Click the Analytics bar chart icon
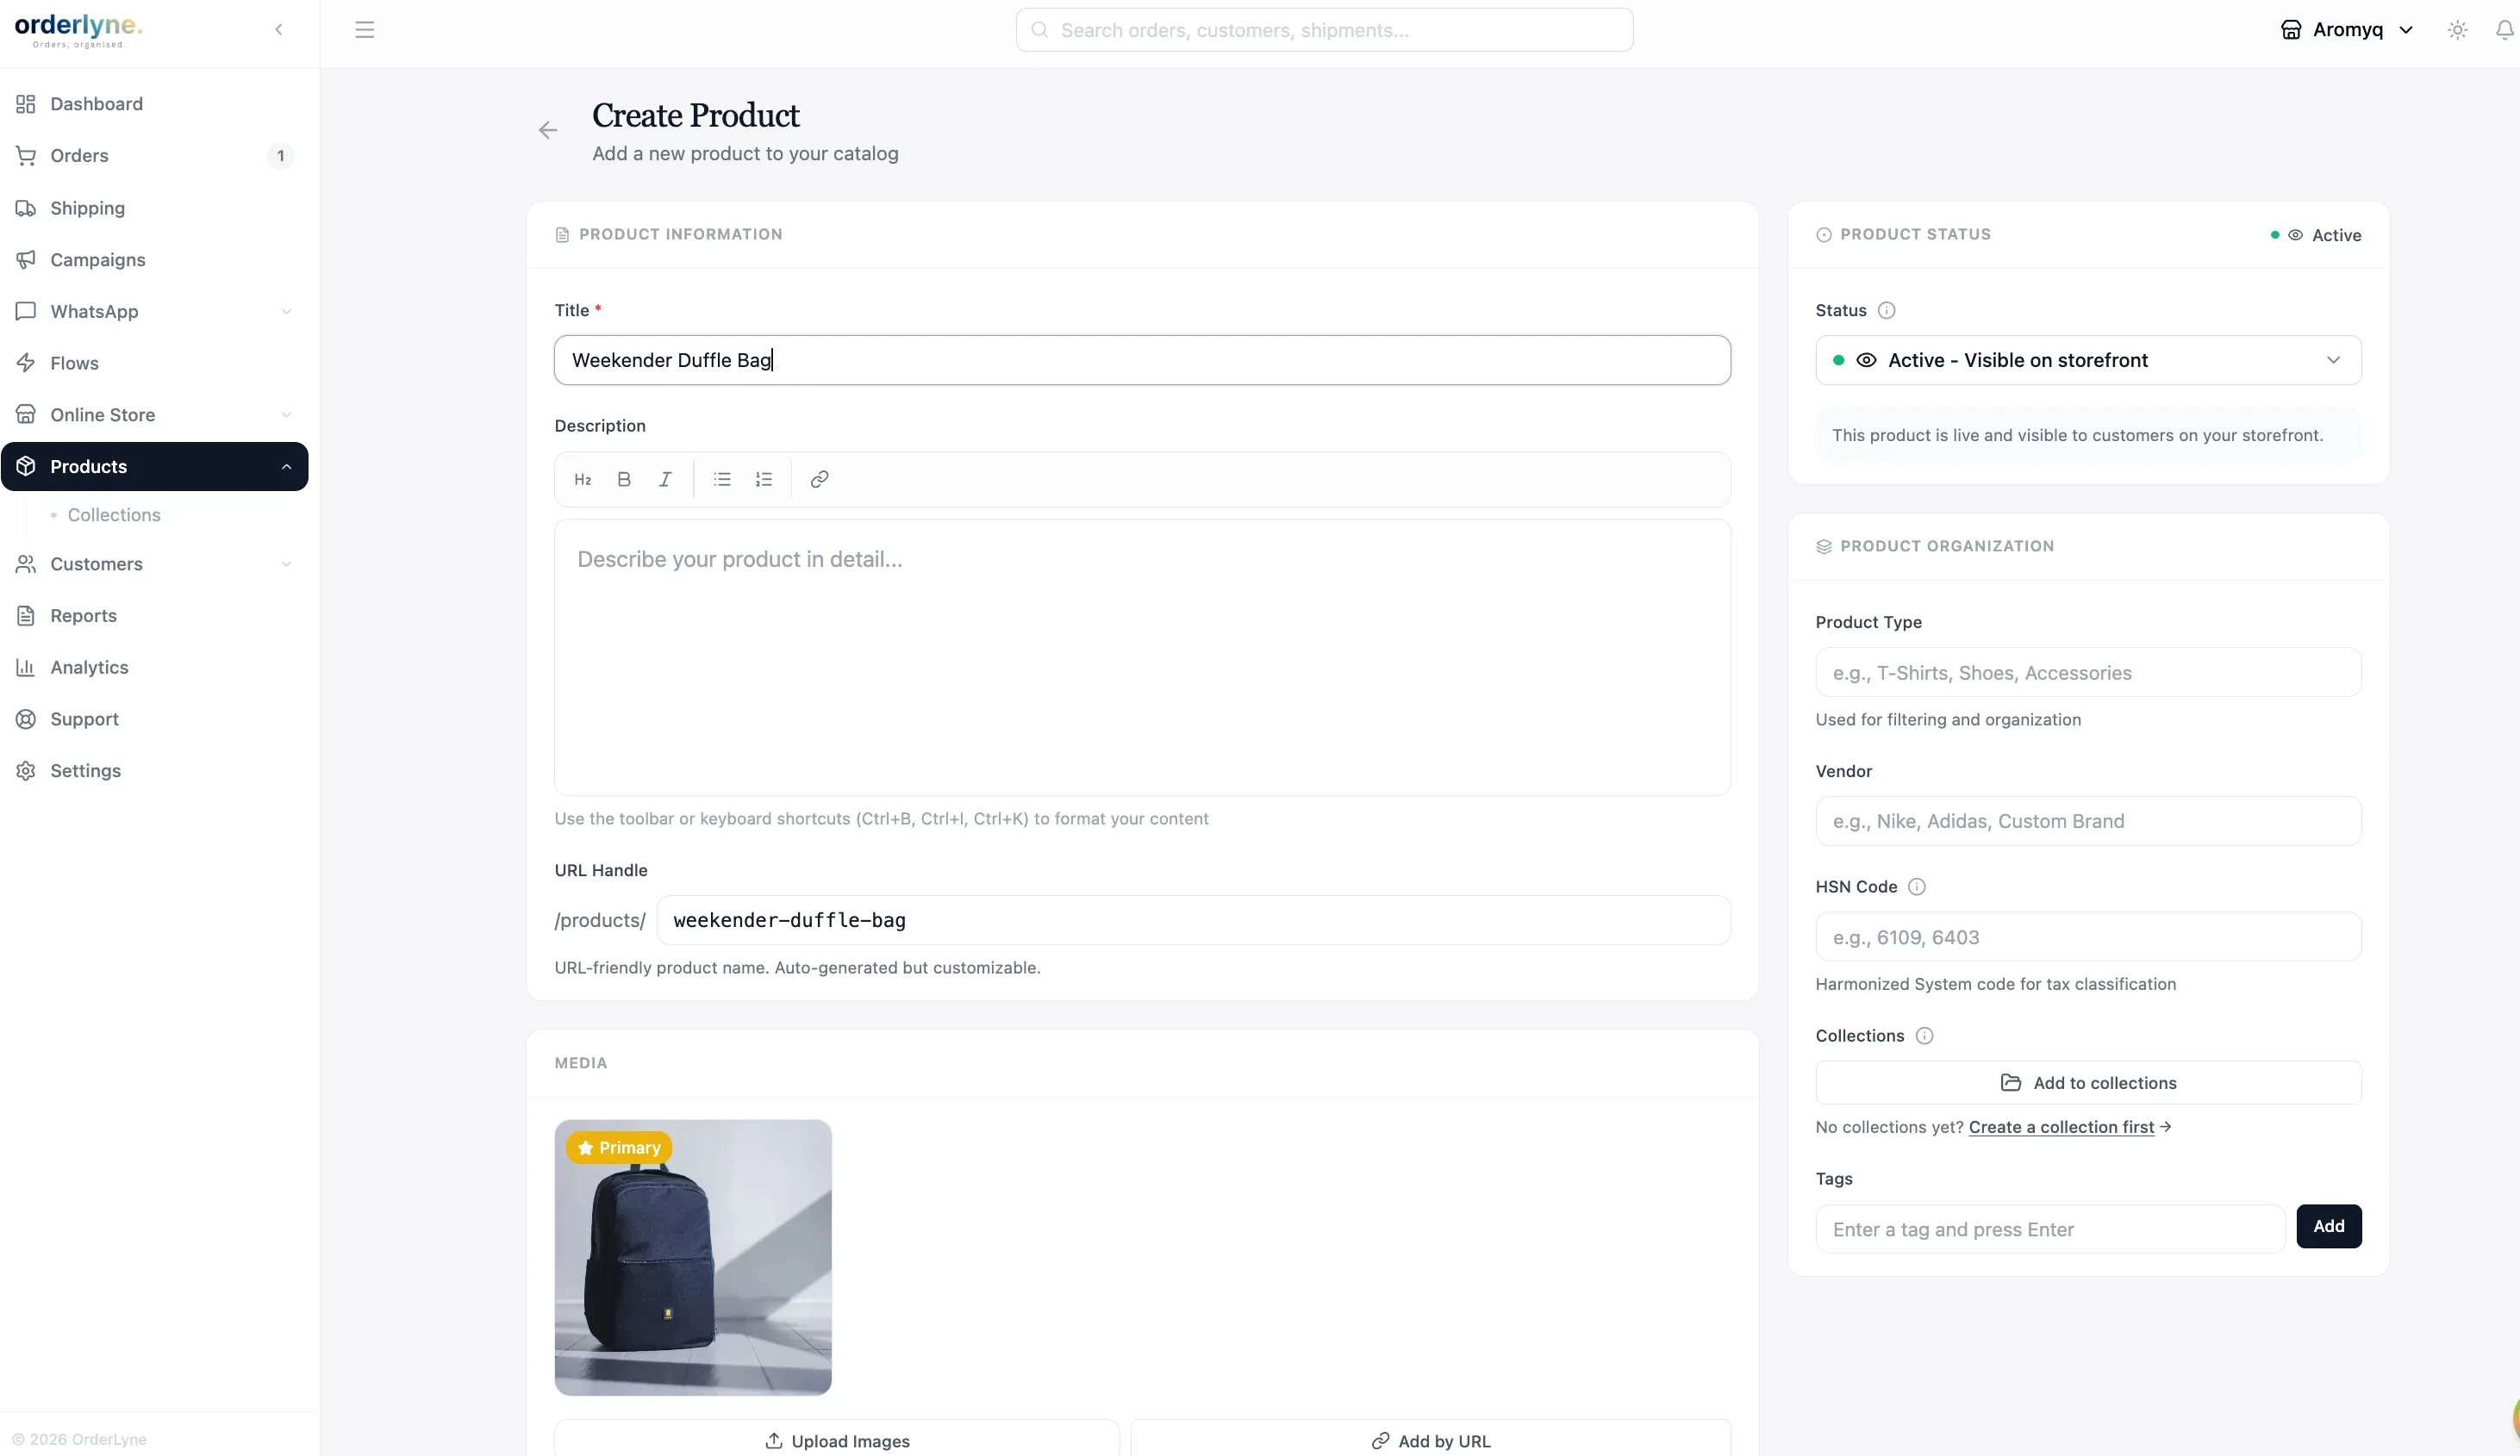Image resolution: width=2520 pixels, height=1456 pixels. pyautogui.click(x=26, y=668)
